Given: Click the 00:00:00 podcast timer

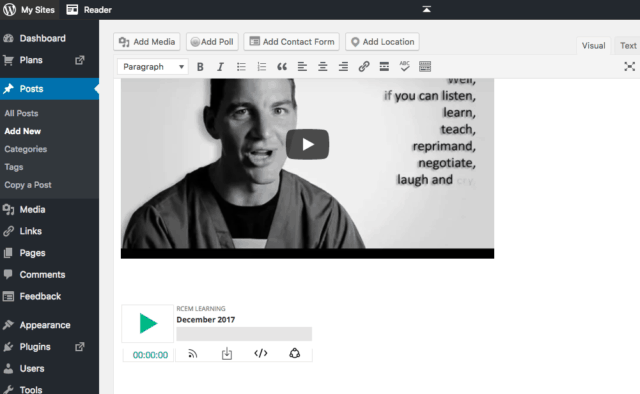Looking at the screenshot, I should [x=150, y=355].
